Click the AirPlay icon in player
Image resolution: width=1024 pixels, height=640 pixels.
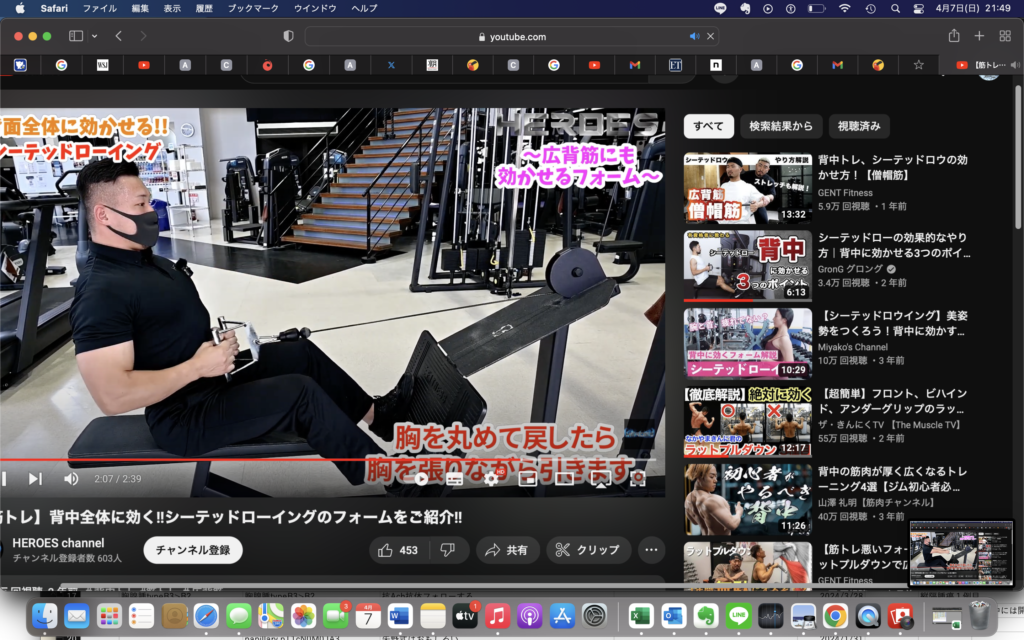coord(601,479)
